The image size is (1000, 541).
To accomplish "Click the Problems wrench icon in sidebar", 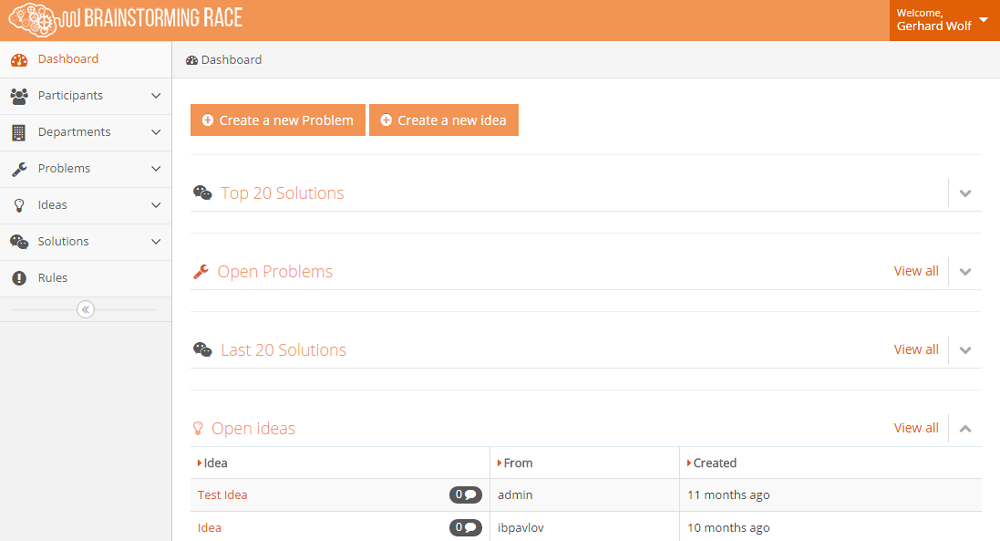I will (18, 169).
